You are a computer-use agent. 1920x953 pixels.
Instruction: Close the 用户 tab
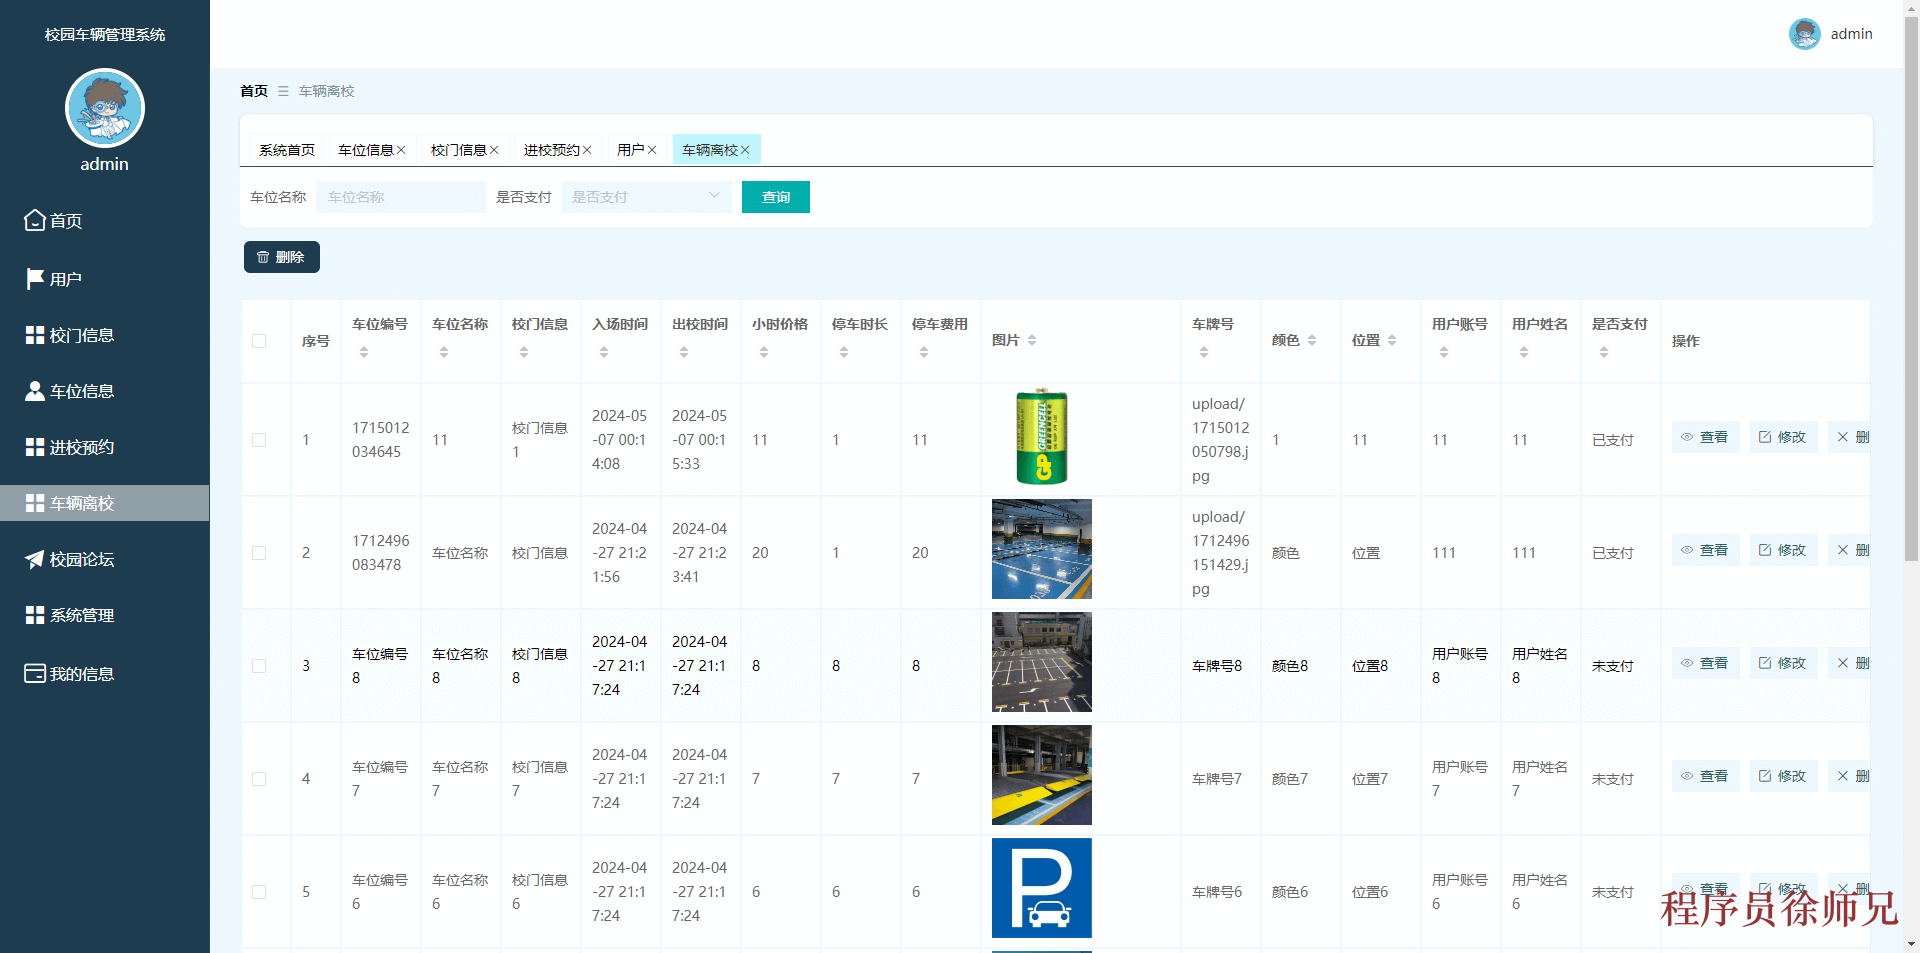coord(654,149)
